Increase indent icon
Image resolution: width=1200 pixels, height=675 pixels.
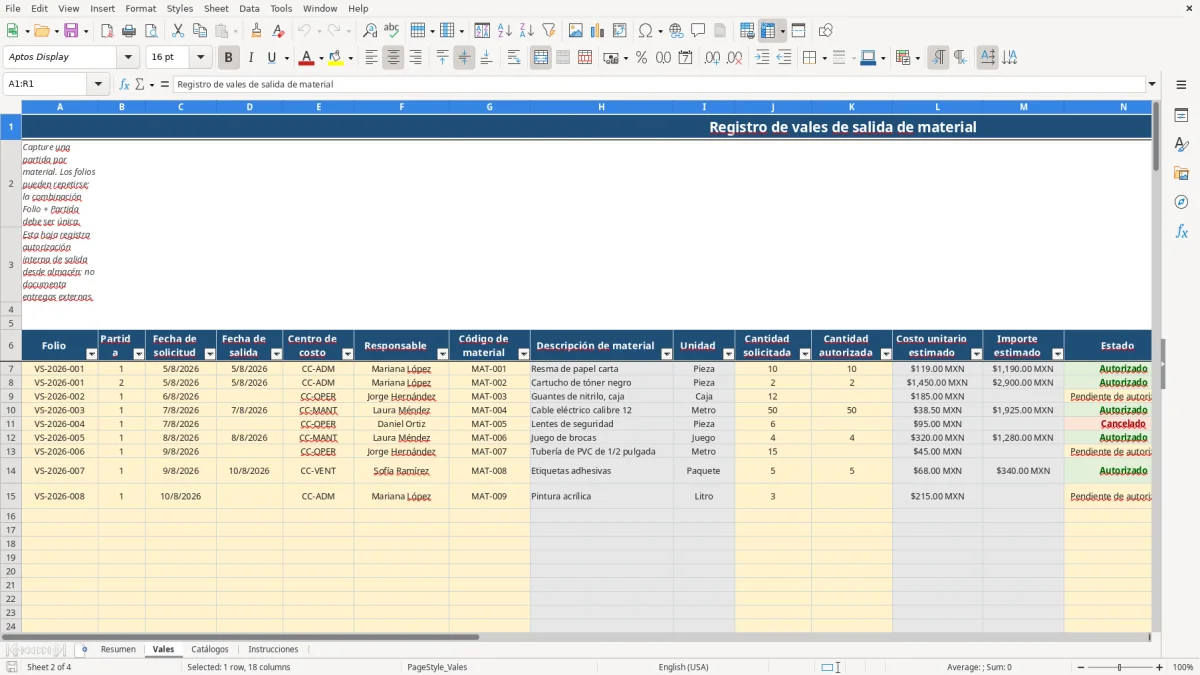click(x=762, y=57)
